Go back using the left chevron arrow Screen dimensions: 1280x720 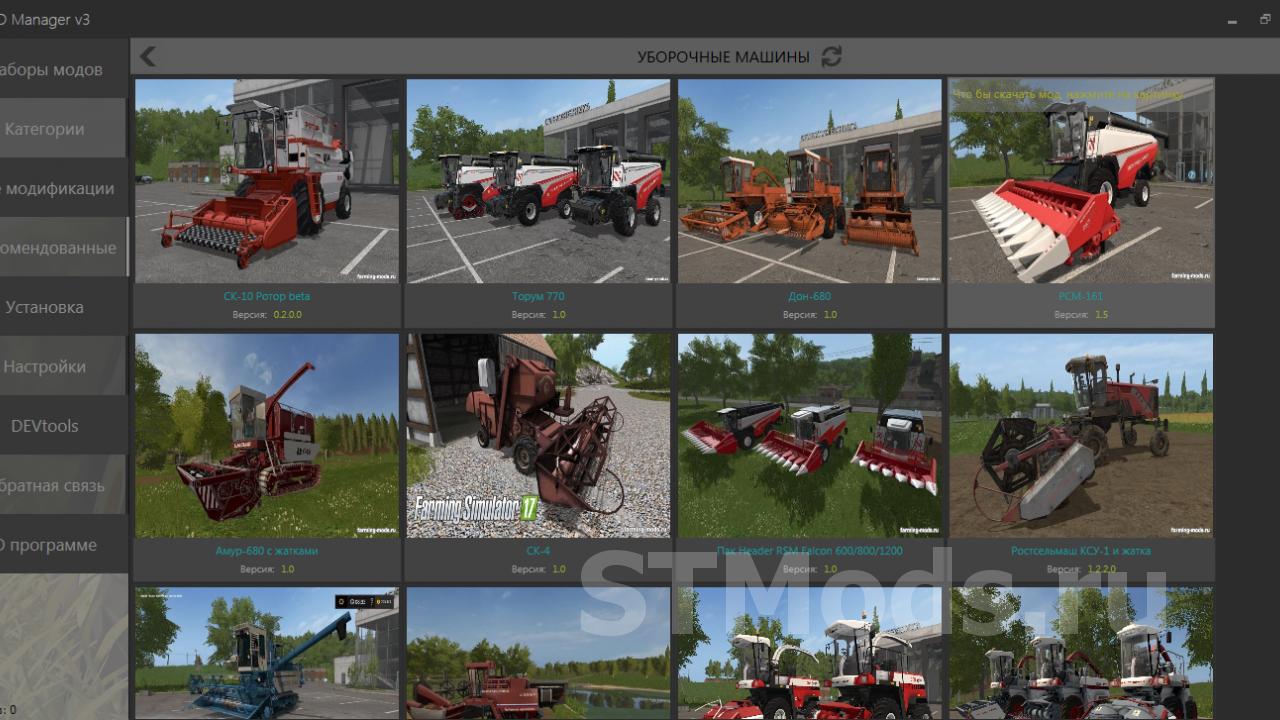pyautogui.click(x=148, y=56)
